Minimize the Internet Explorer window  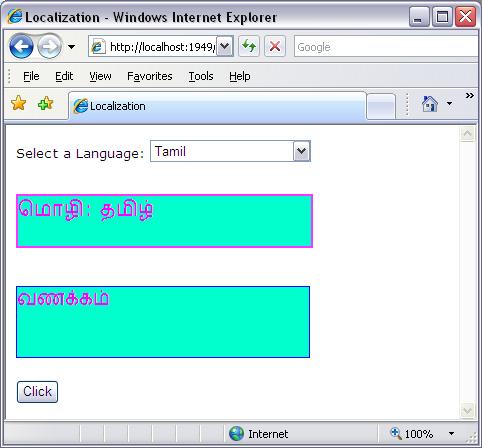[419, 17]
